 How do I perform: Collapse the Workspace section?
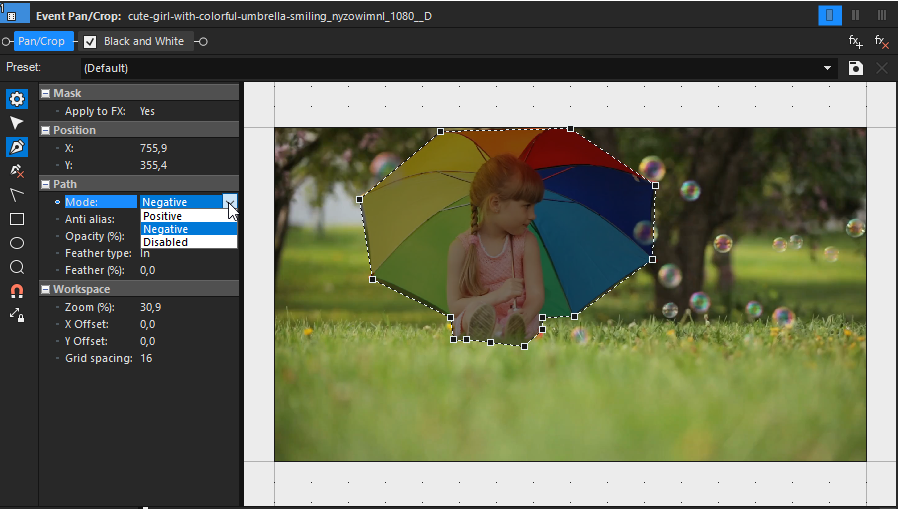(x=46, y=289)
